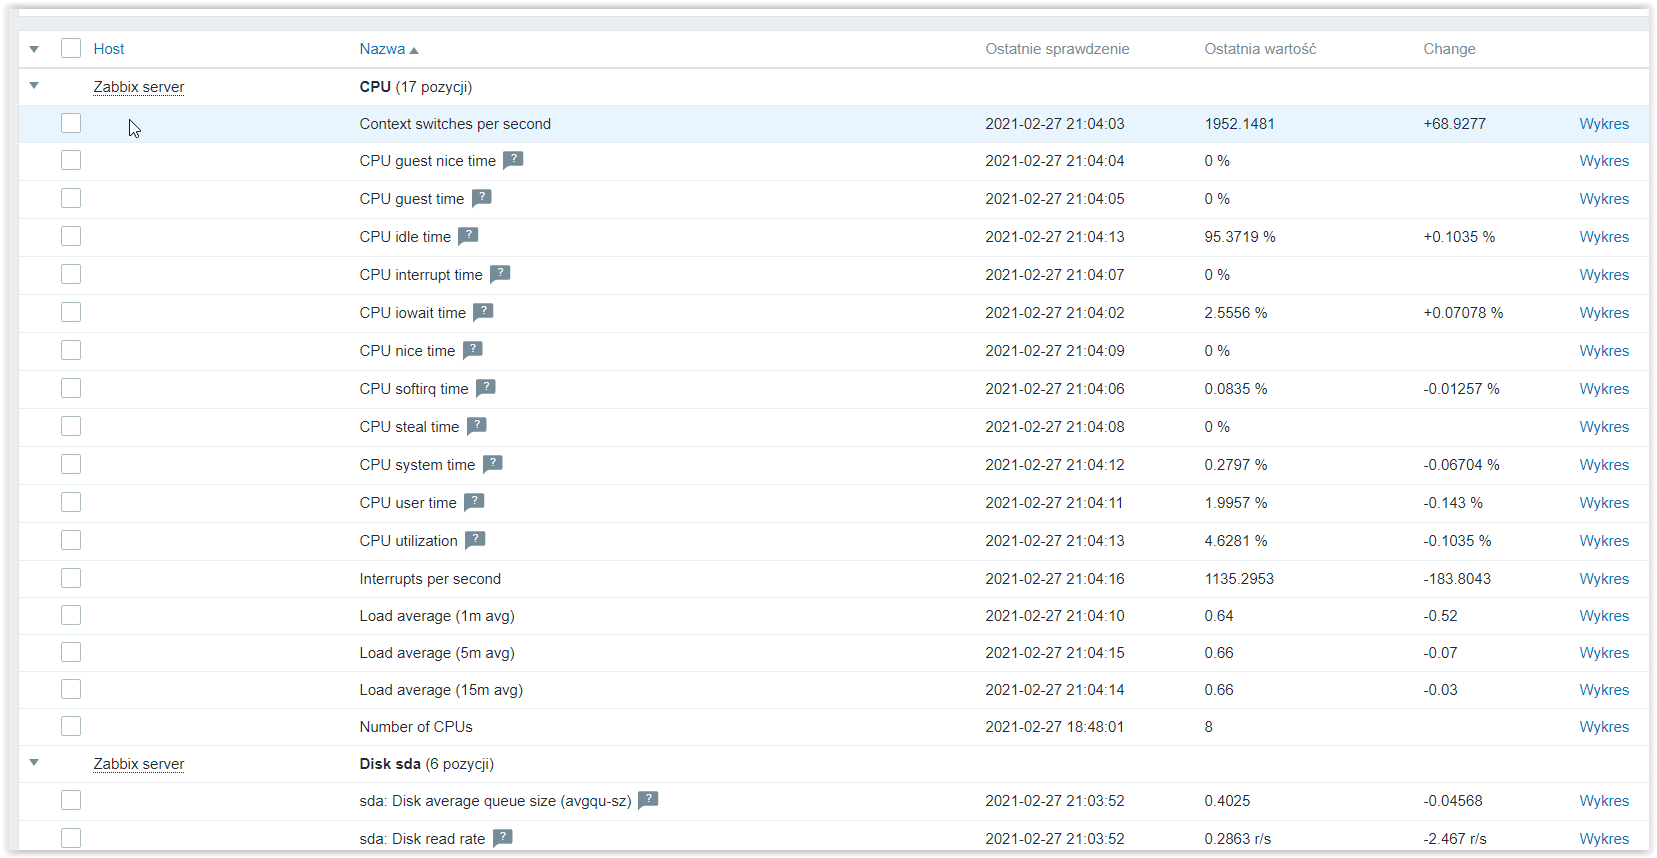The width and height of the screenshot is (1657, 858).
Task: Click the Change column header
Action: point(1449,49)
